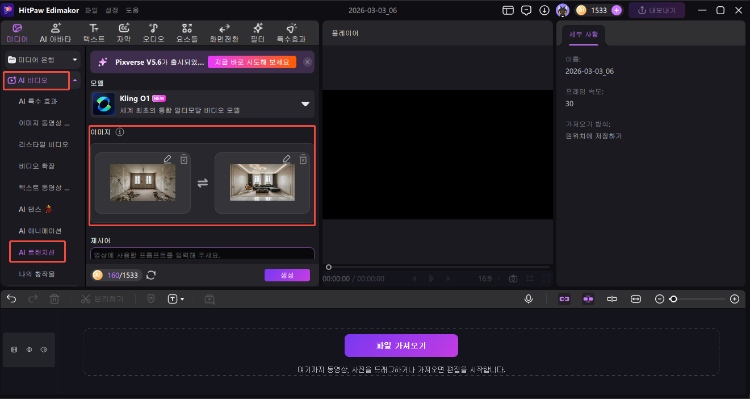Swap the start and end images
750x399 pixels.
203,183
